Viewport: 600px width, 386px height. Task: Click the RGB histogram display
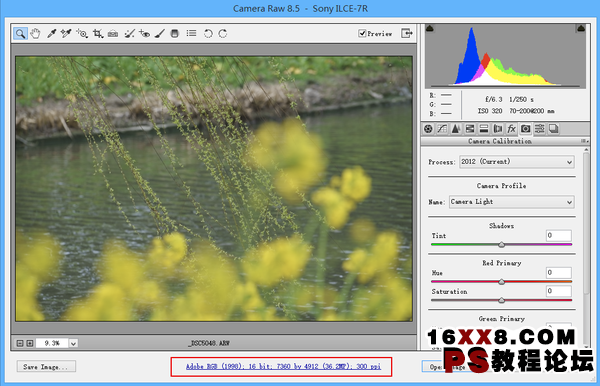[505, 56]
